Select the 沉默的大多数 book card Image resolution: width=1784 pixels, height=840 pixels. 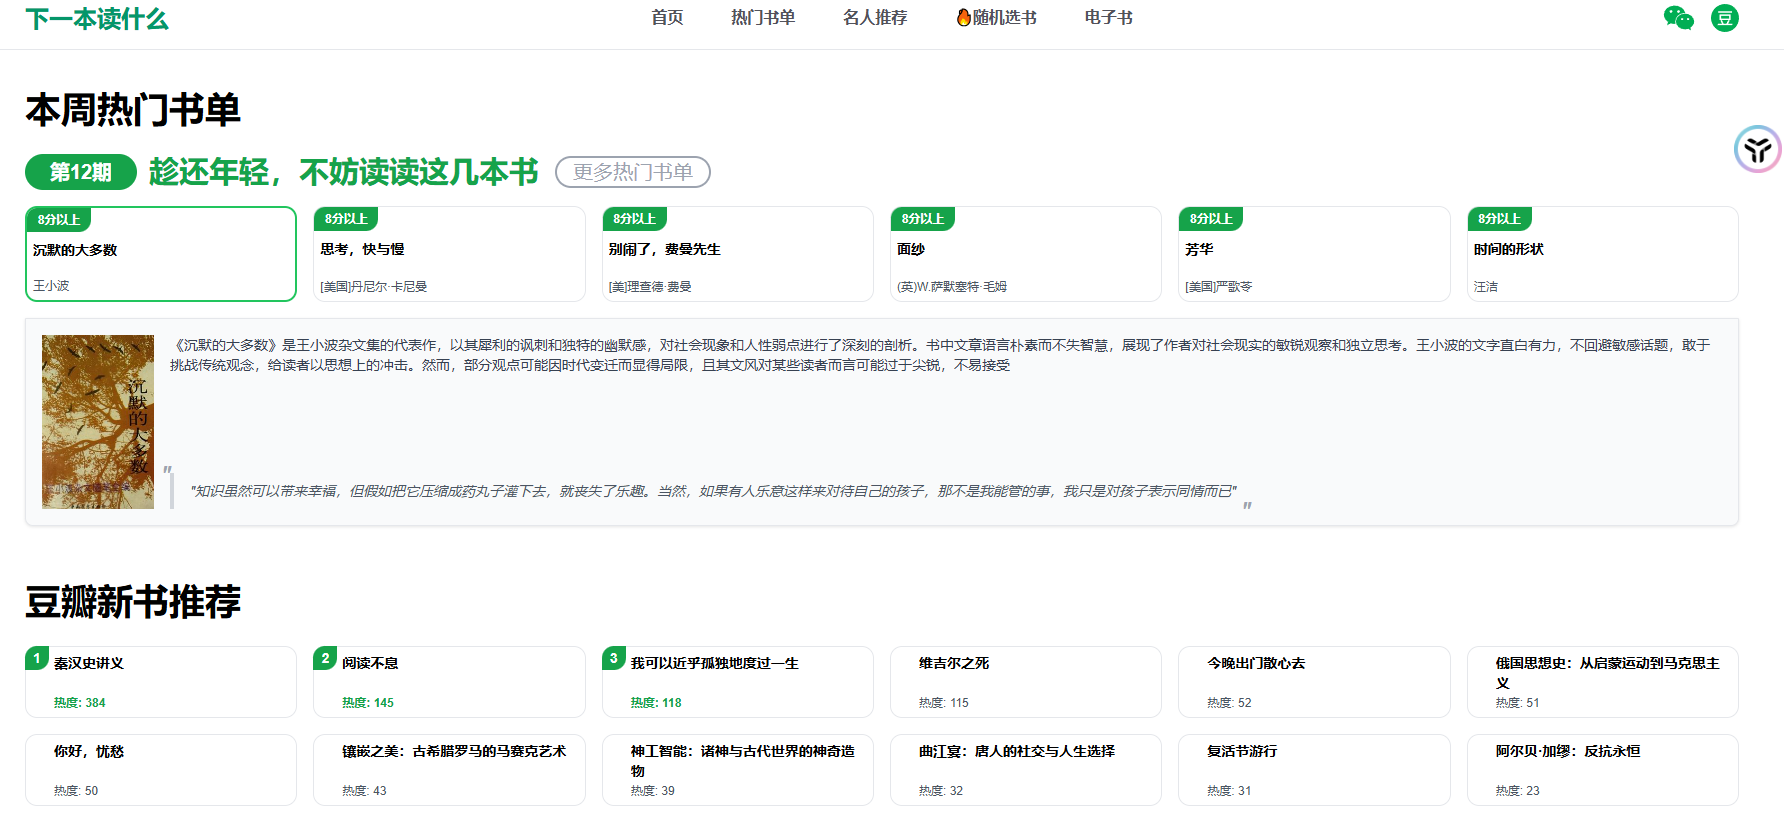coord(161,254)
